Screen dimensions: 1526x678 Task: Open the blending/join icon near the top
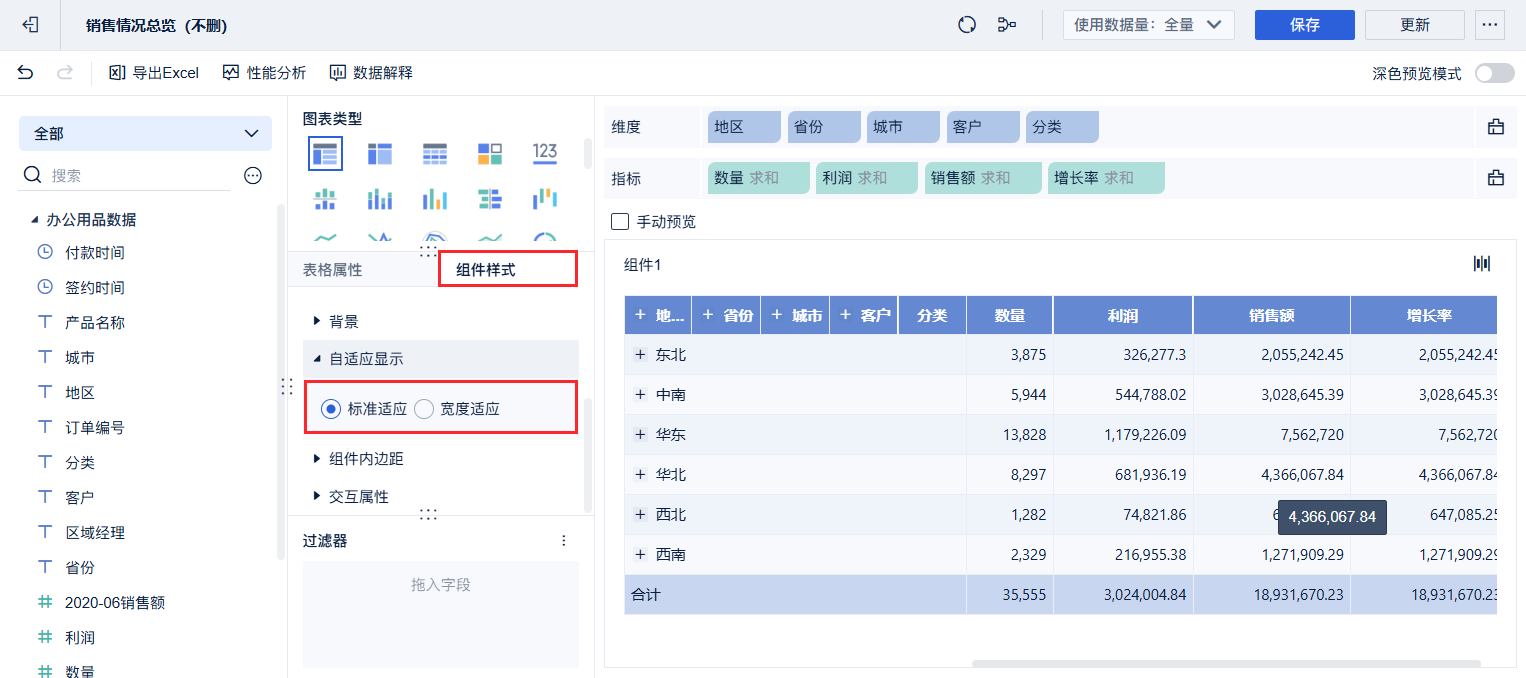click(x=1007, y=24)
